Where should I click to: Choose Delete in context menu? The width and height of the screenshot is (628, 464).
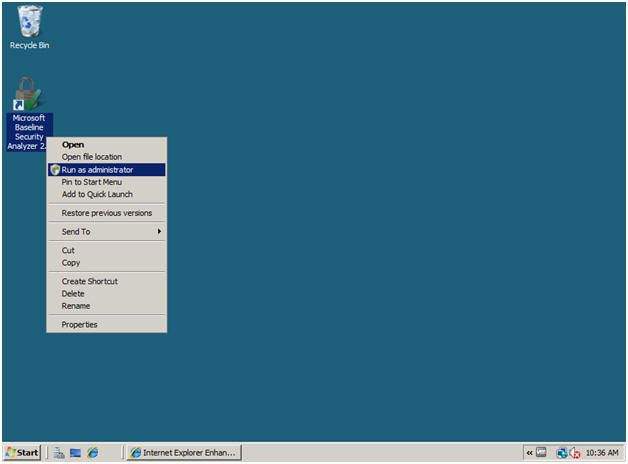pos(107,294)
